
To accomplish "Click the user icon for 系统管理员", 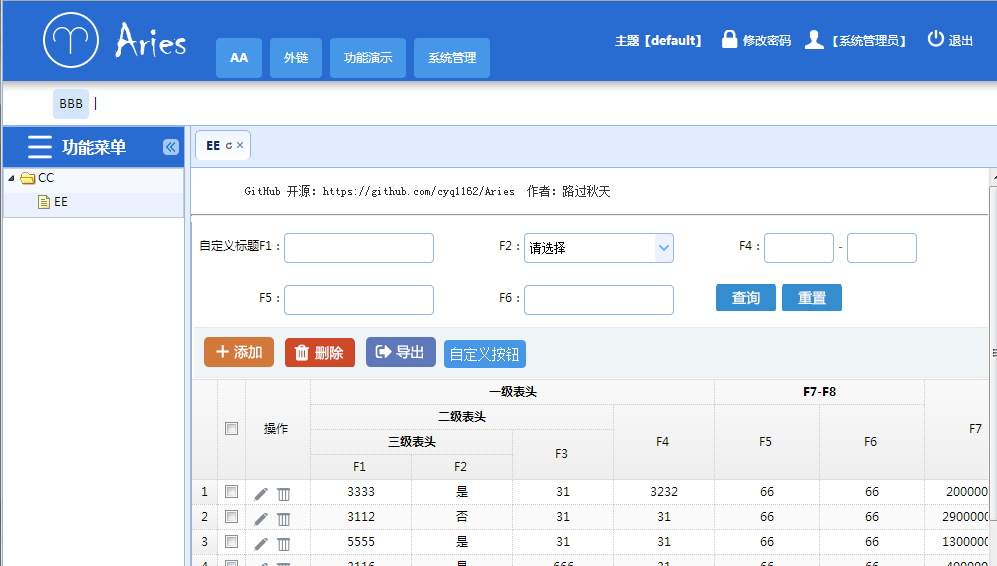I will point(814,39).
